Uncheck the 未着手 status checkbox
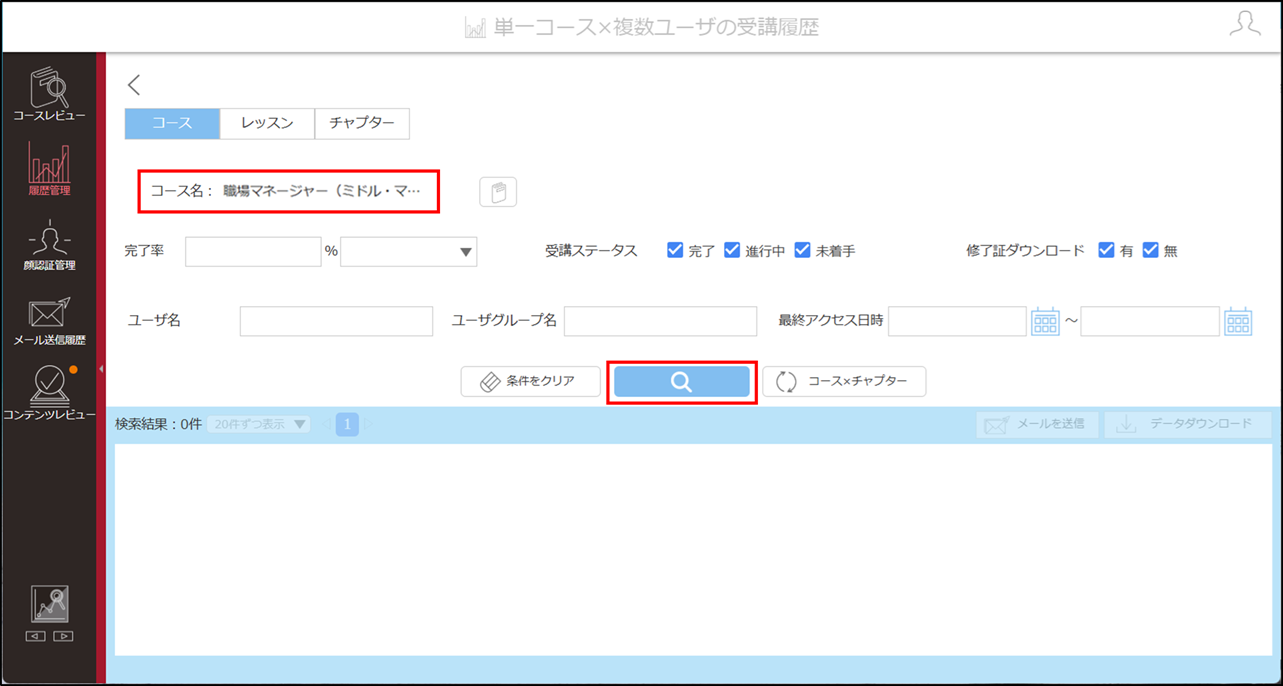This screenshot has width=1283, height=686. click(x=802, y=250)
